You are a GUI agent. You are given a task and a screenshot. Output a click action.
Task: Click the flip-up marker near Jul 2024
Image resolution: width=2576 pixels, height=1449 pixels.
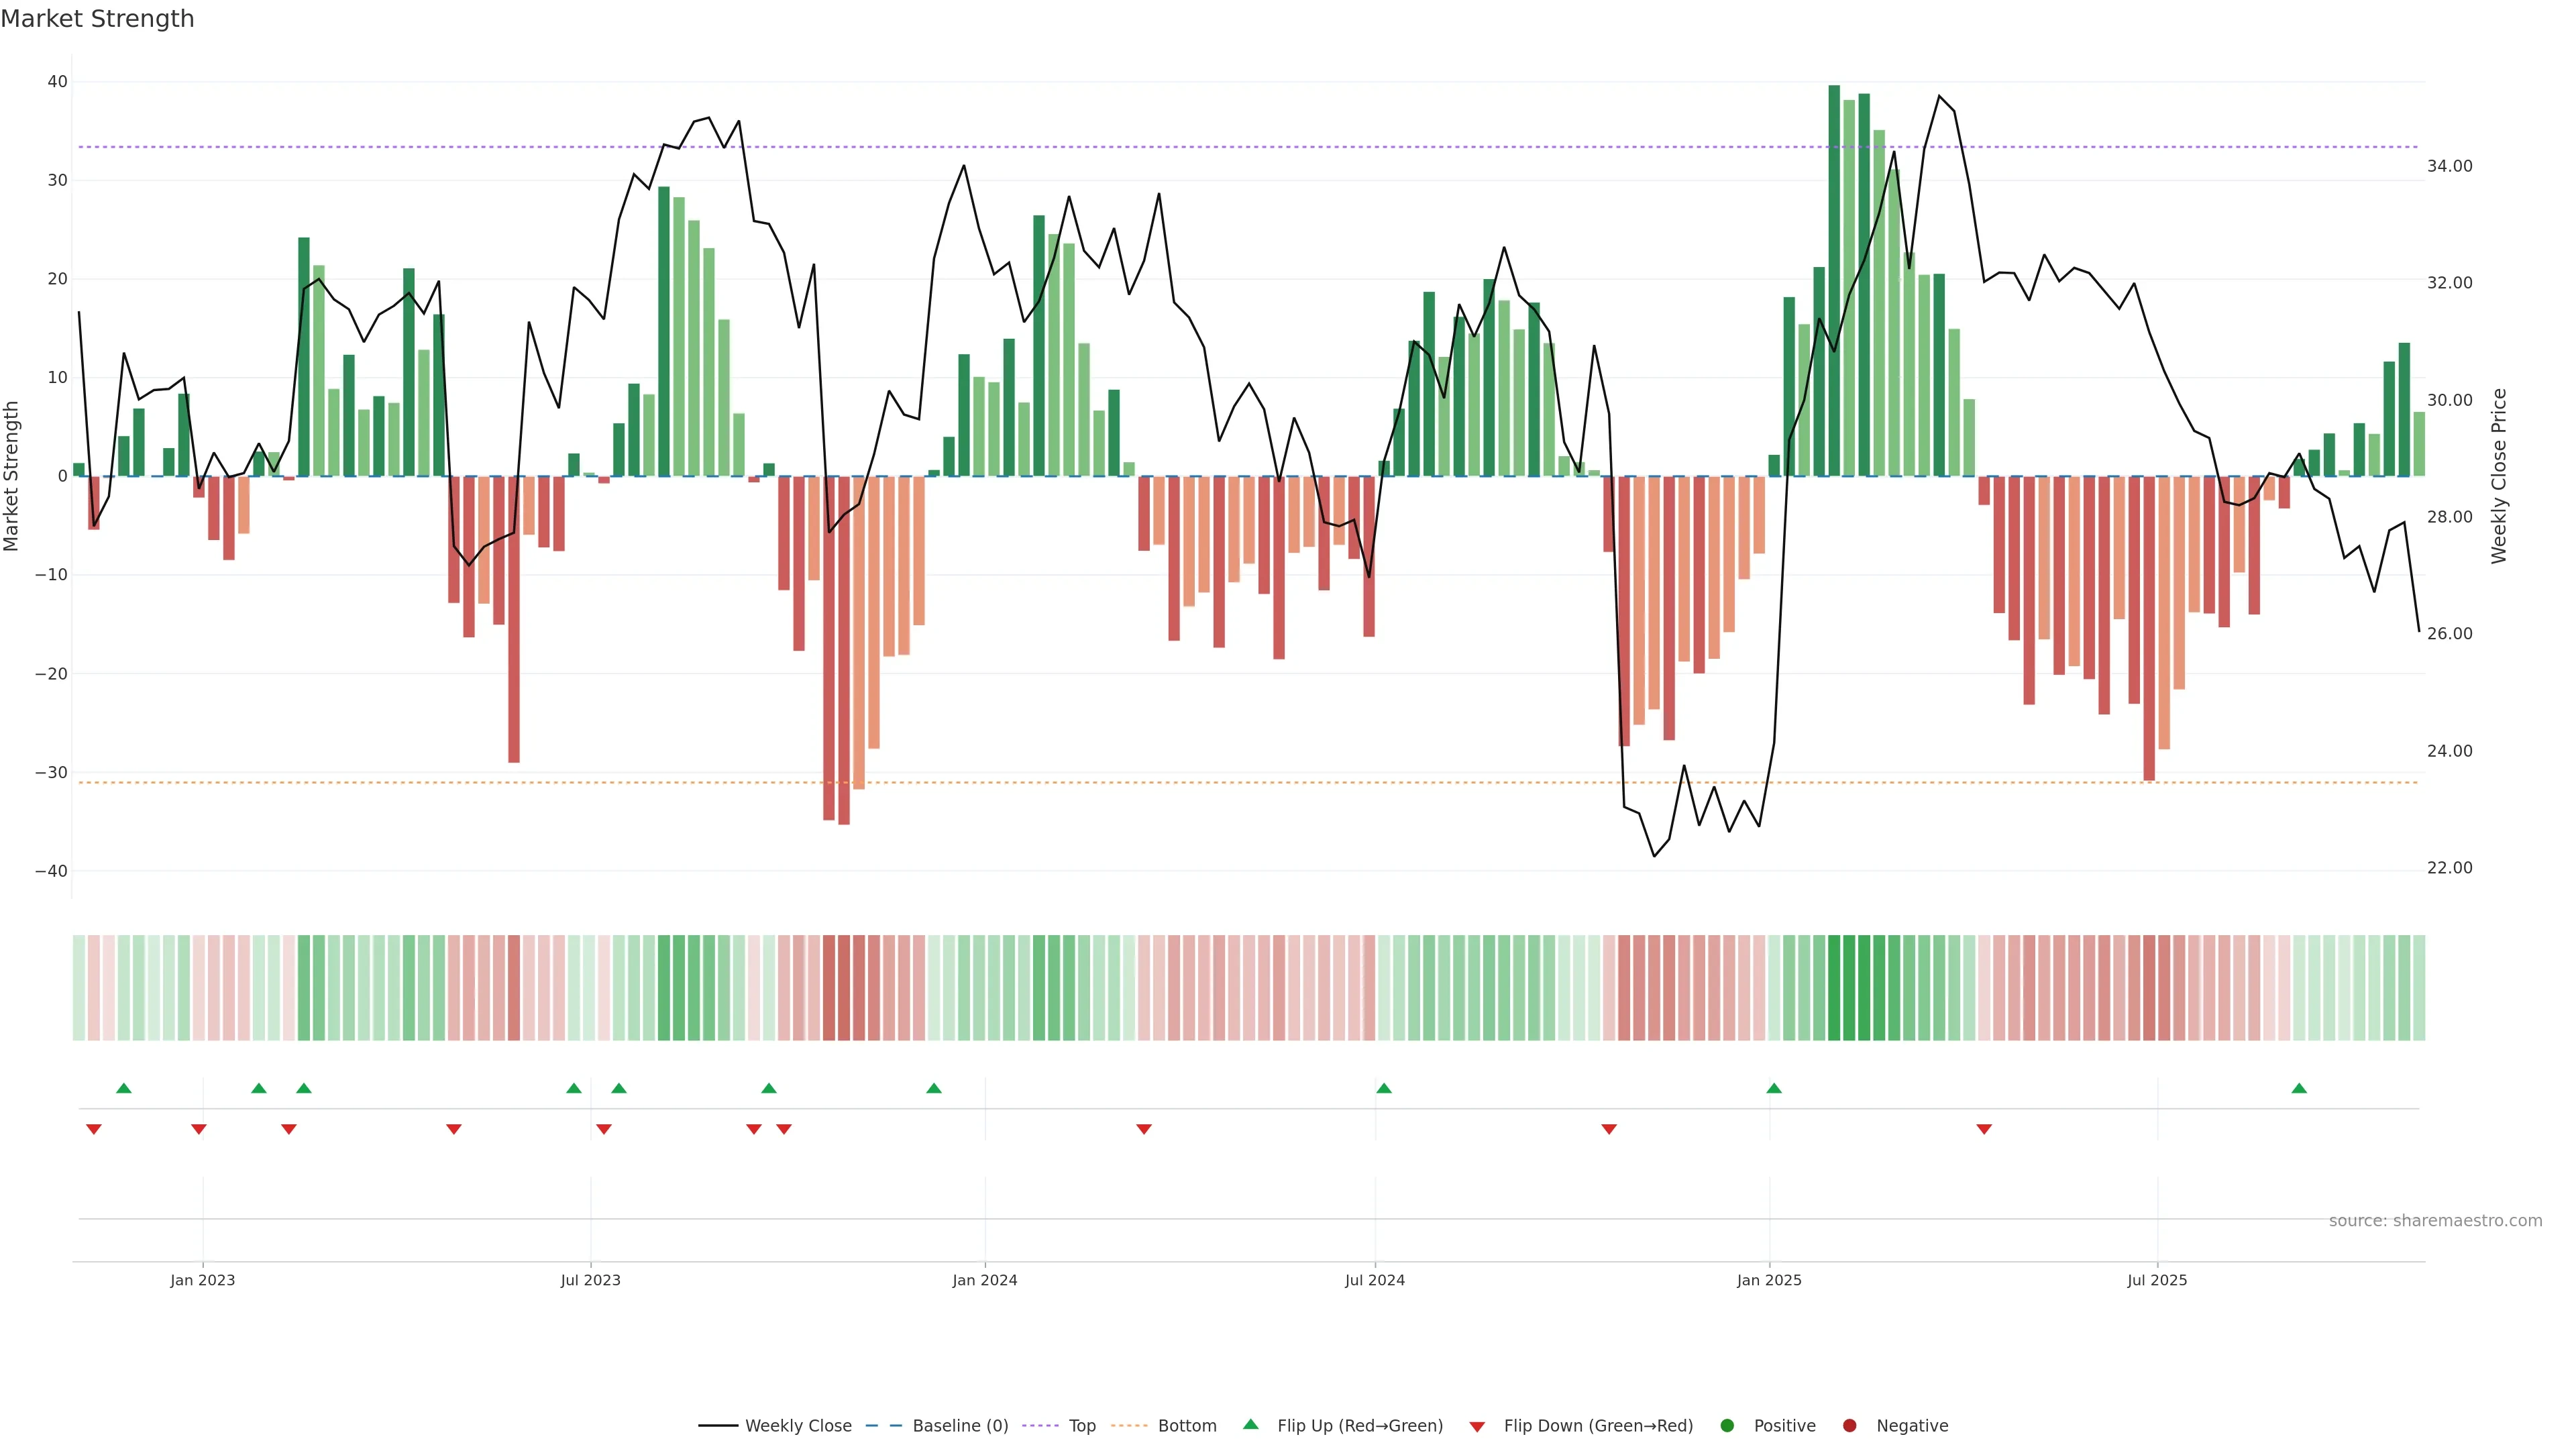(x=1384, y=1088)
